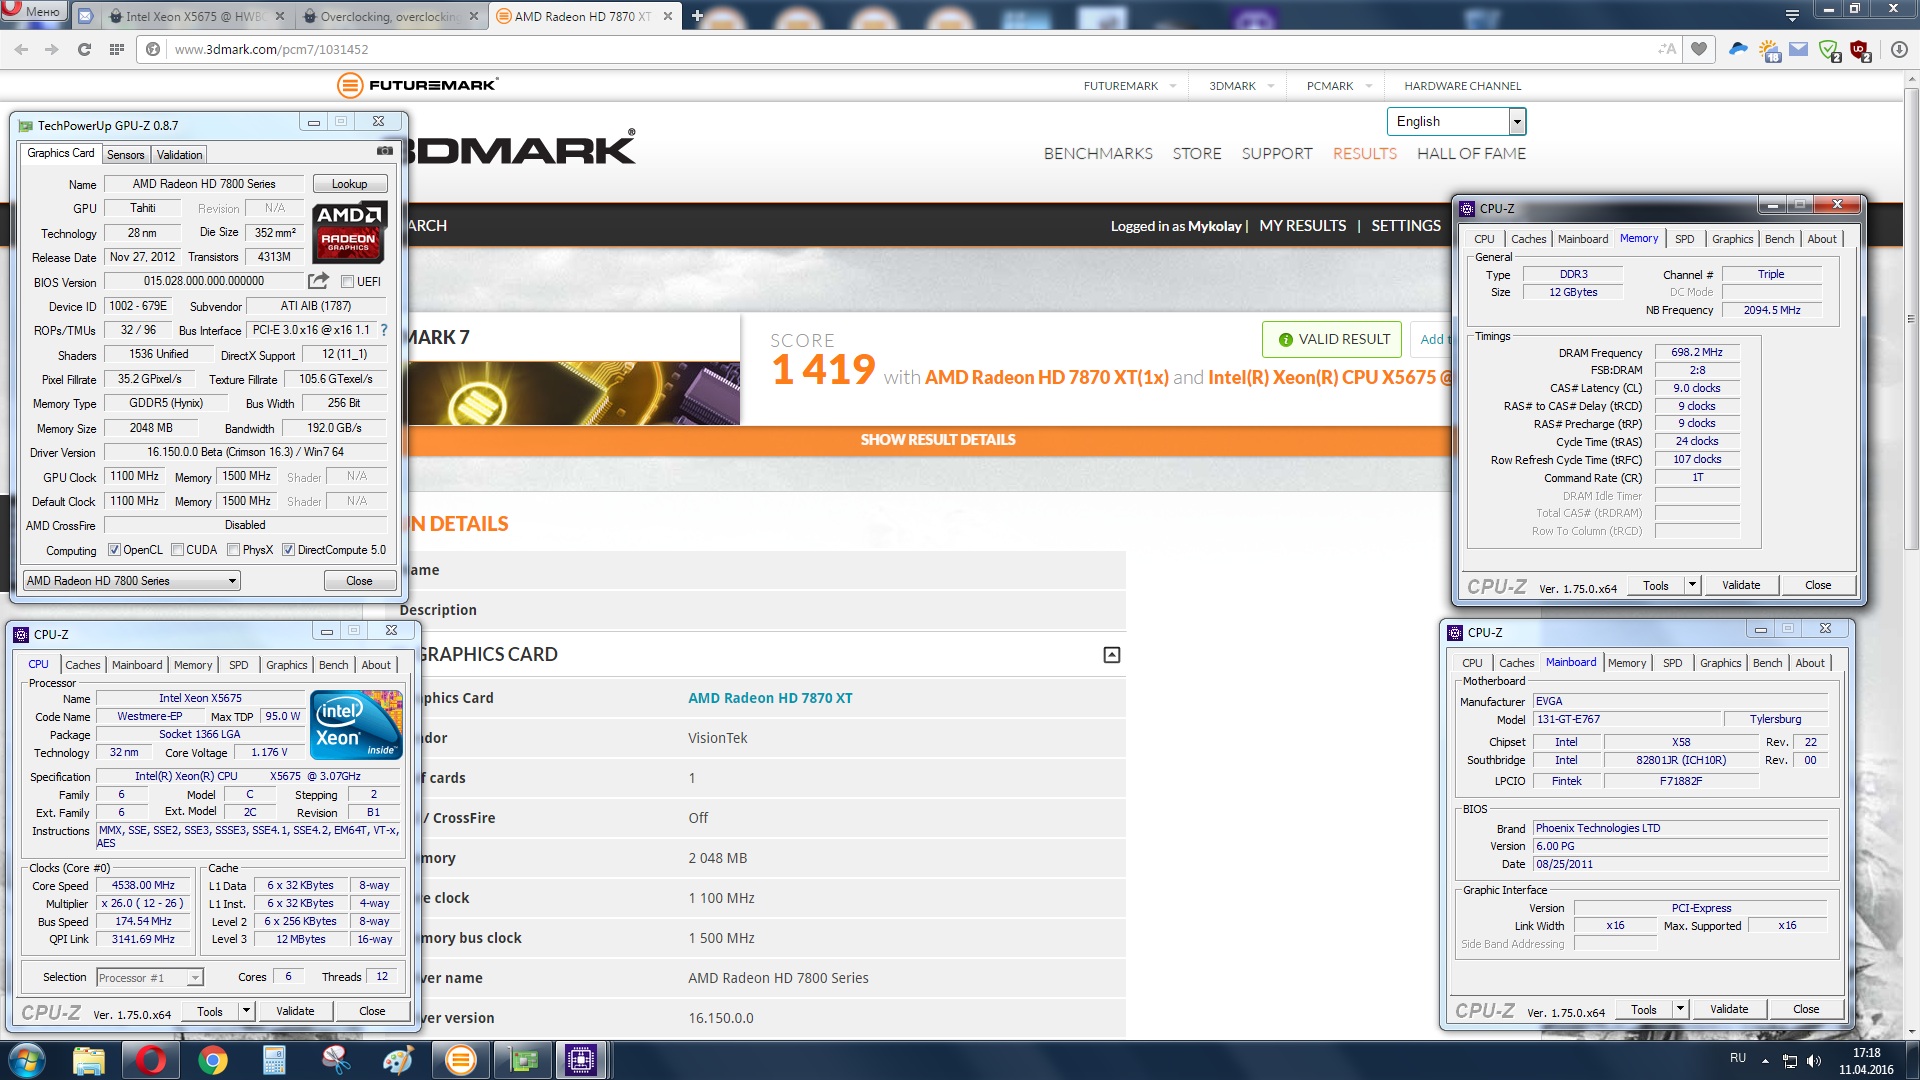Open the HALL OF FAME menu

point(1471,153)
